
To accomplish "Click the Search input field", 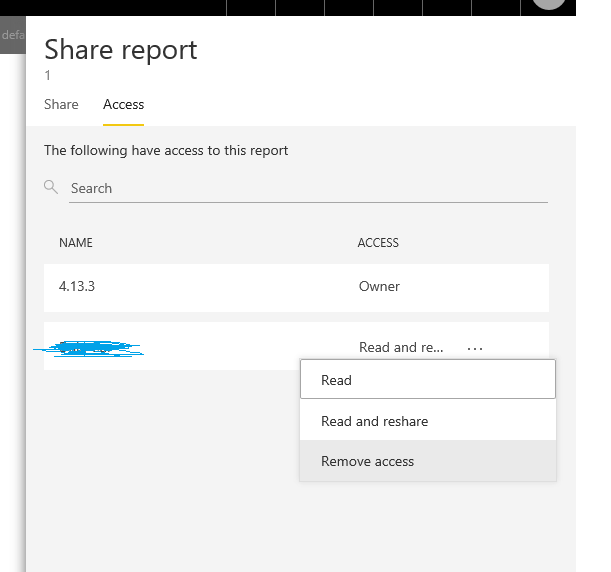I will [308, 189].
